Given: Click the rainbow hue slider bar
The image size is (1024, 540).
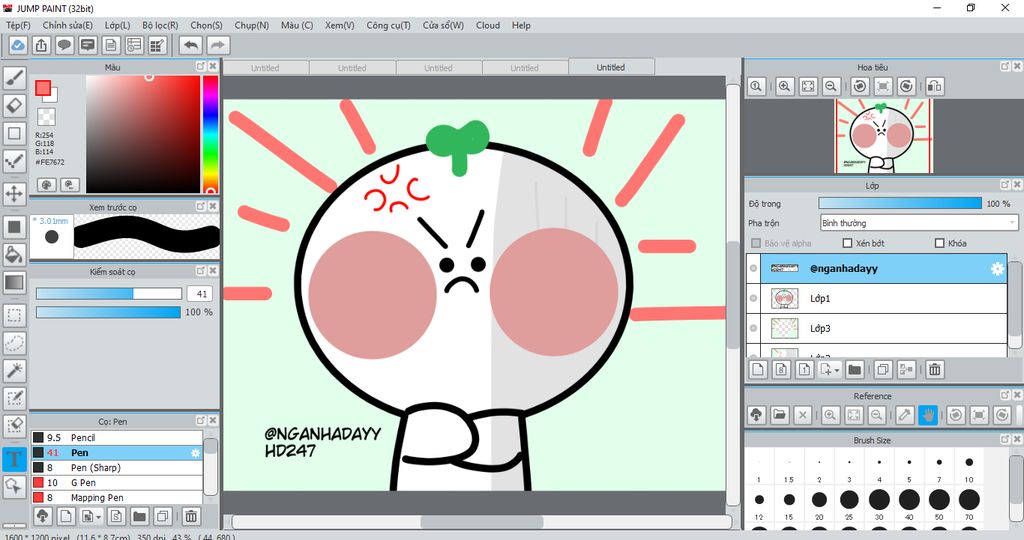Looking at the screenshot, I should click(x=210, y=134).
